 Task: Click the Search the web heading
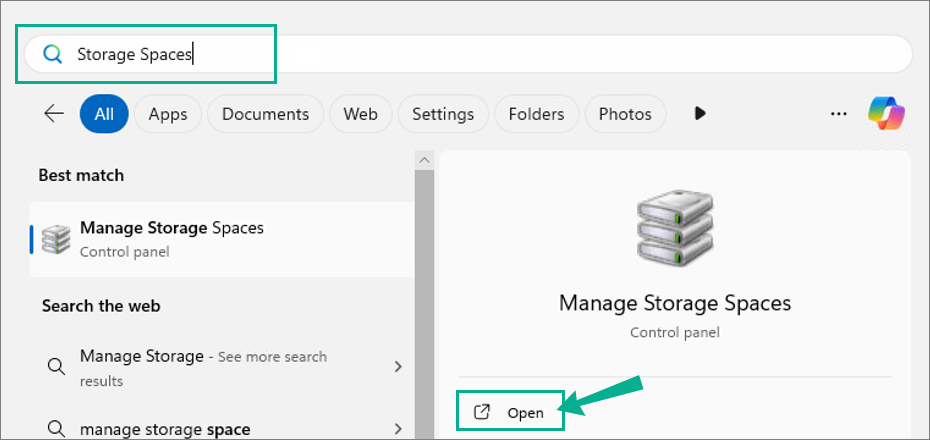click(x=101, y=306)
